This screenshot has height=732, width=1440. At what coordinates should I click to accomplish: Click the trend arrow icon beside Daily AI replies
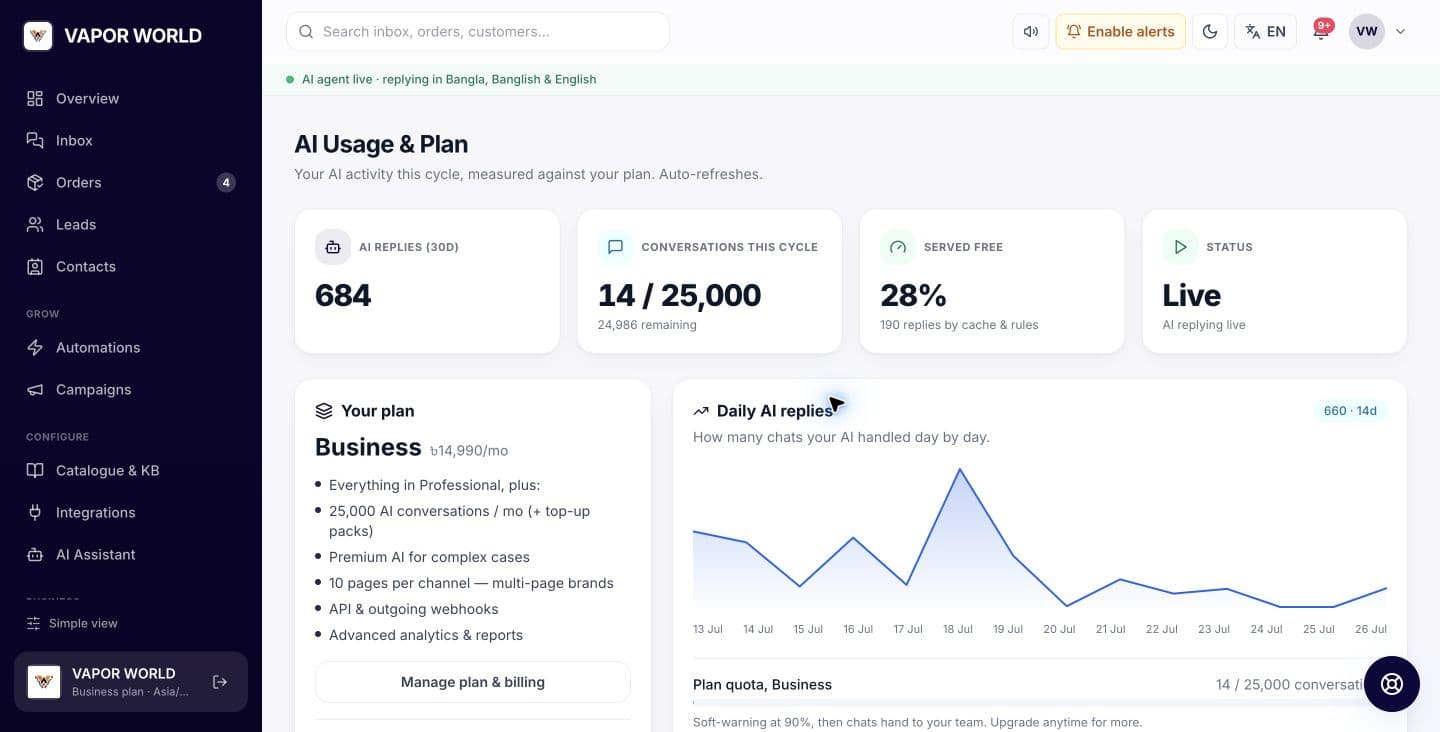point(701,411)
